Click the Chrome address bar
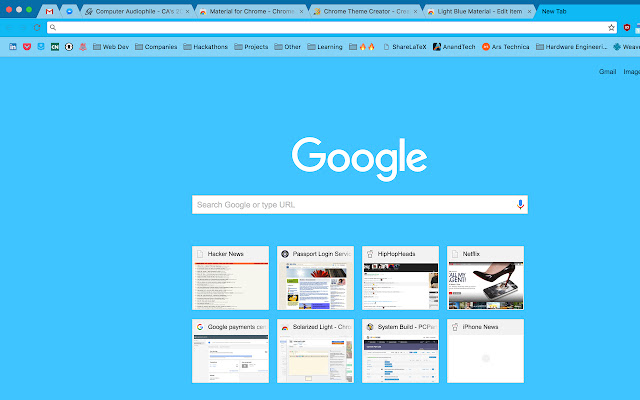Screen dimensions: 640x400 pyautogui.click(x=331, y=27)
